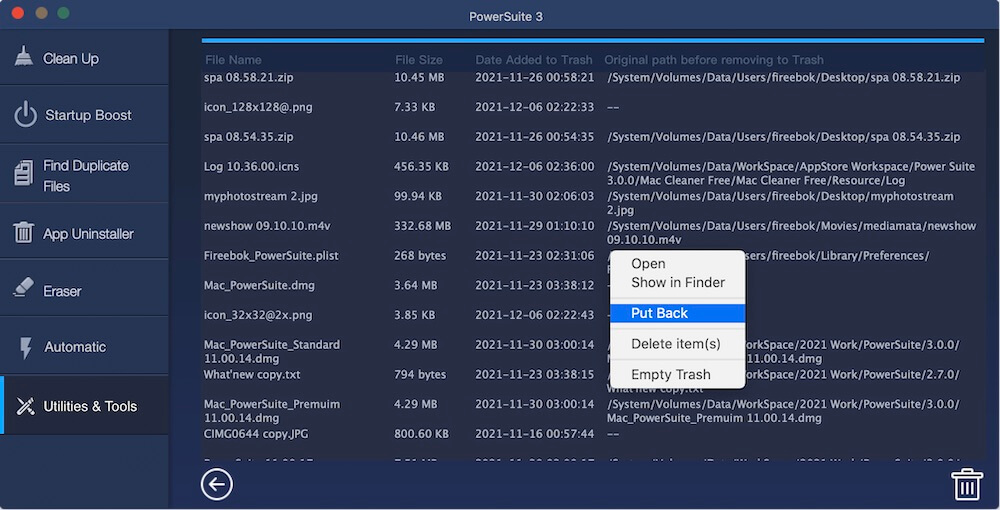The width and height of the screenshot is (1000, 510).
Task: Click original path of Log 10.36.00.icns
Action: point(791,173)
